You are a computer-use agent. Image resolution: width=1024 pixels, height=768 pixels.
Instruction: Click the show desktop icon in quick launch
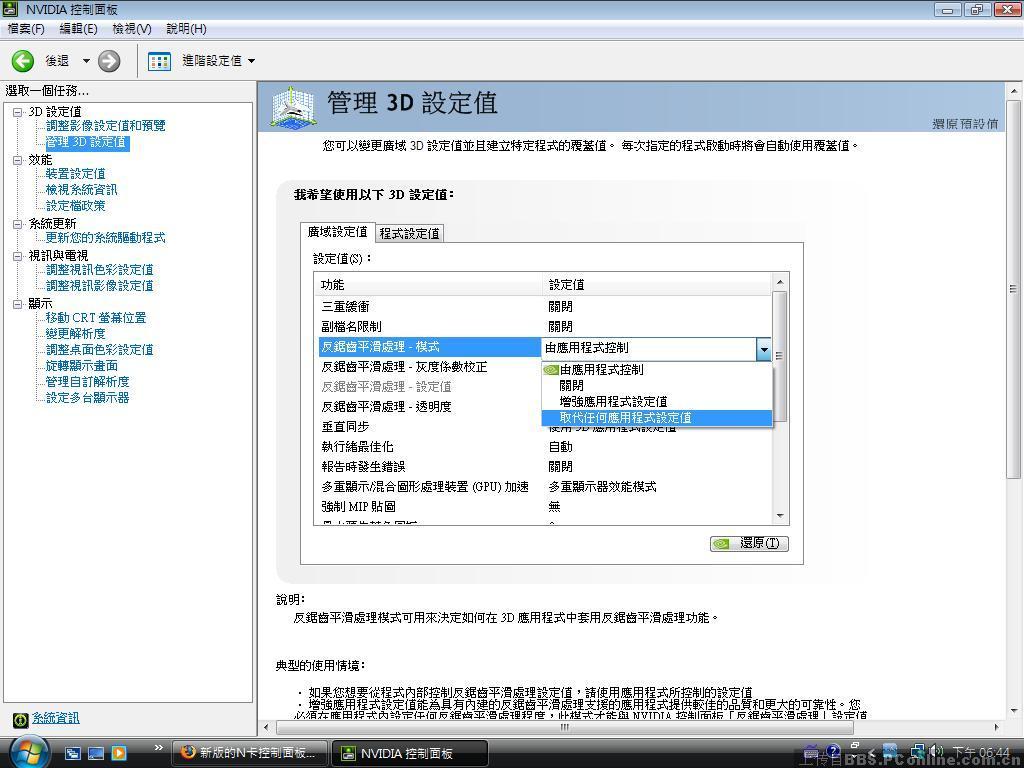point(96,752)
